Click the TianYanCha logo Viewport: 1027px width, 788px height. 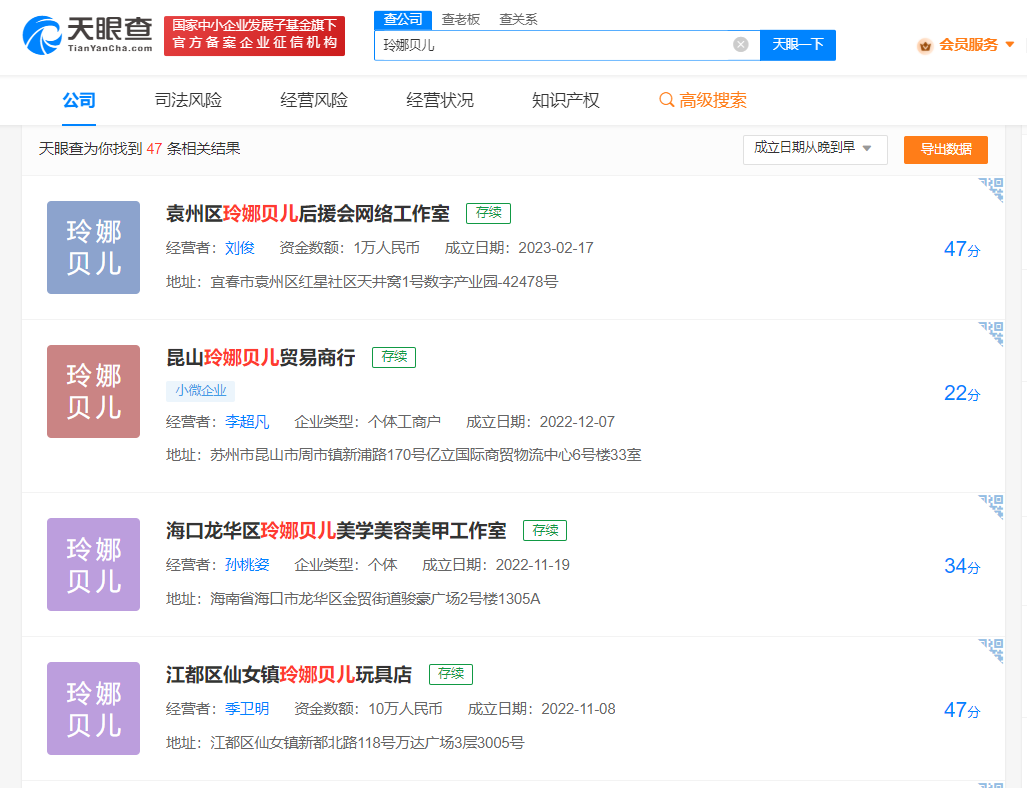tap(87, 34)
